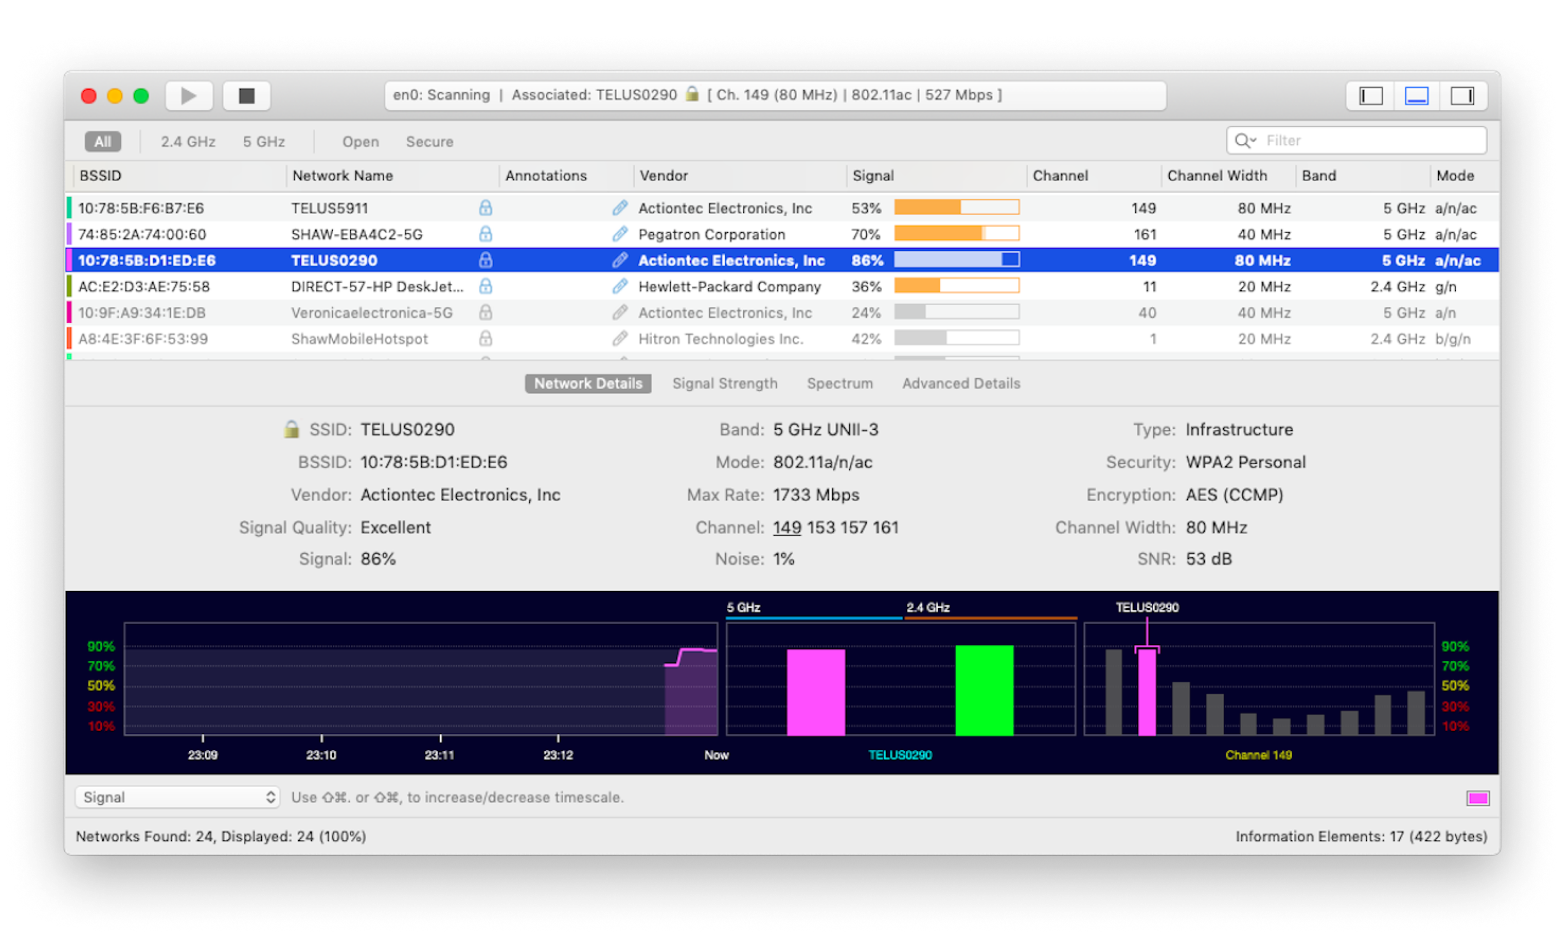Sort by the Channel Width column header
Screen dimensions: 1560x948
[x=1227, y=175]
